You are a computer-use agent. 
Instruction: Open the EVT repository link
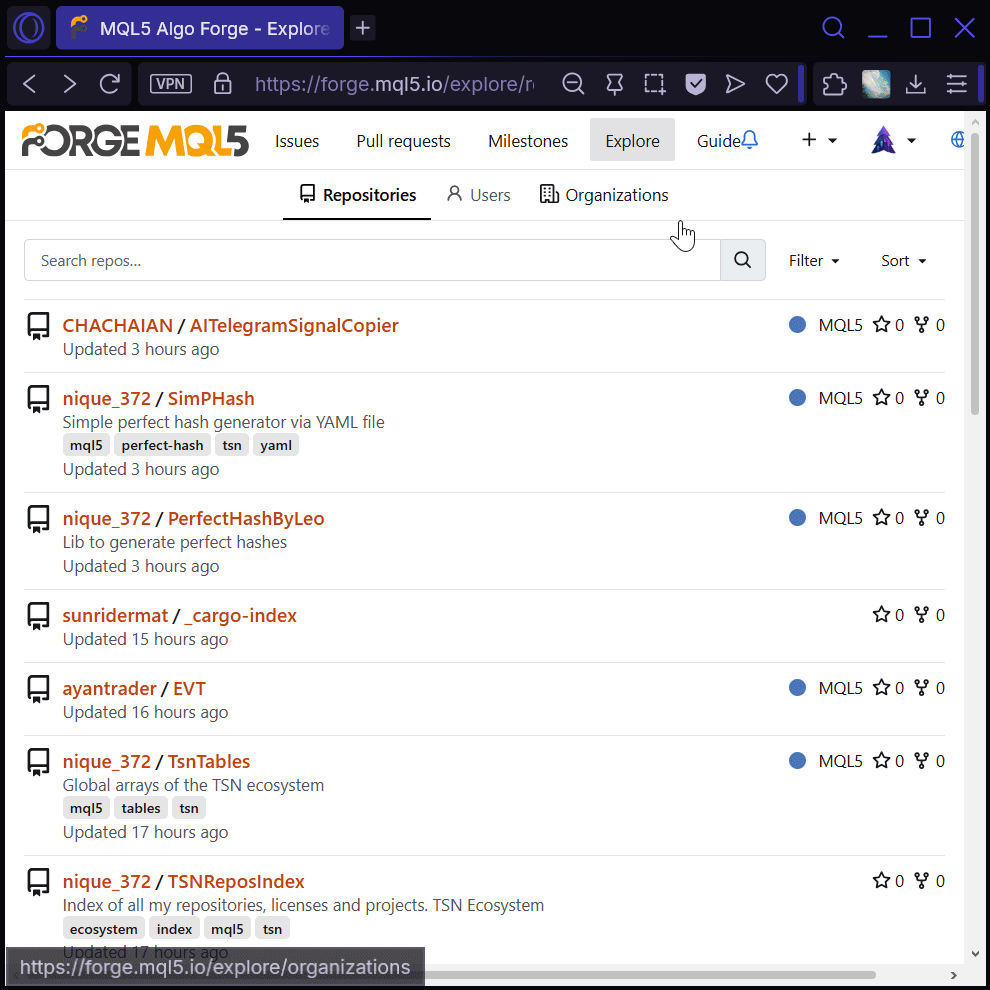(x=189, y=689)
